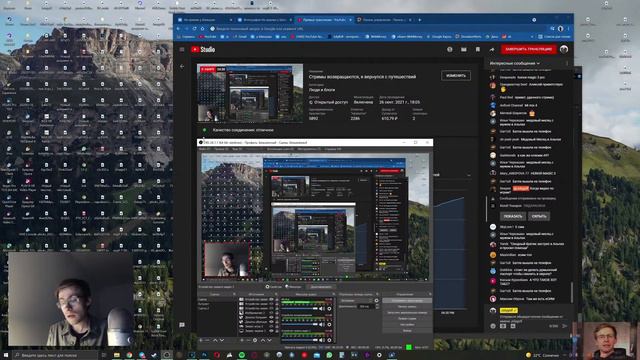Viewport: 640px width, 360px height.
Task: Expand the Интересные сообщения chat dropdown
Action: click(x=515, y=63)
